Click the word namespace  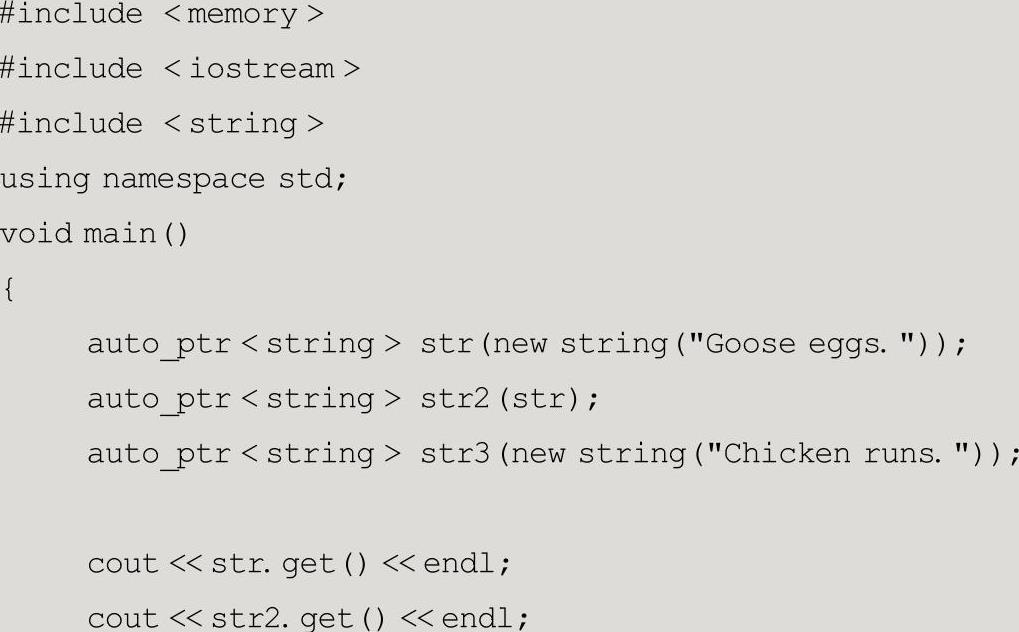[183, 179]
